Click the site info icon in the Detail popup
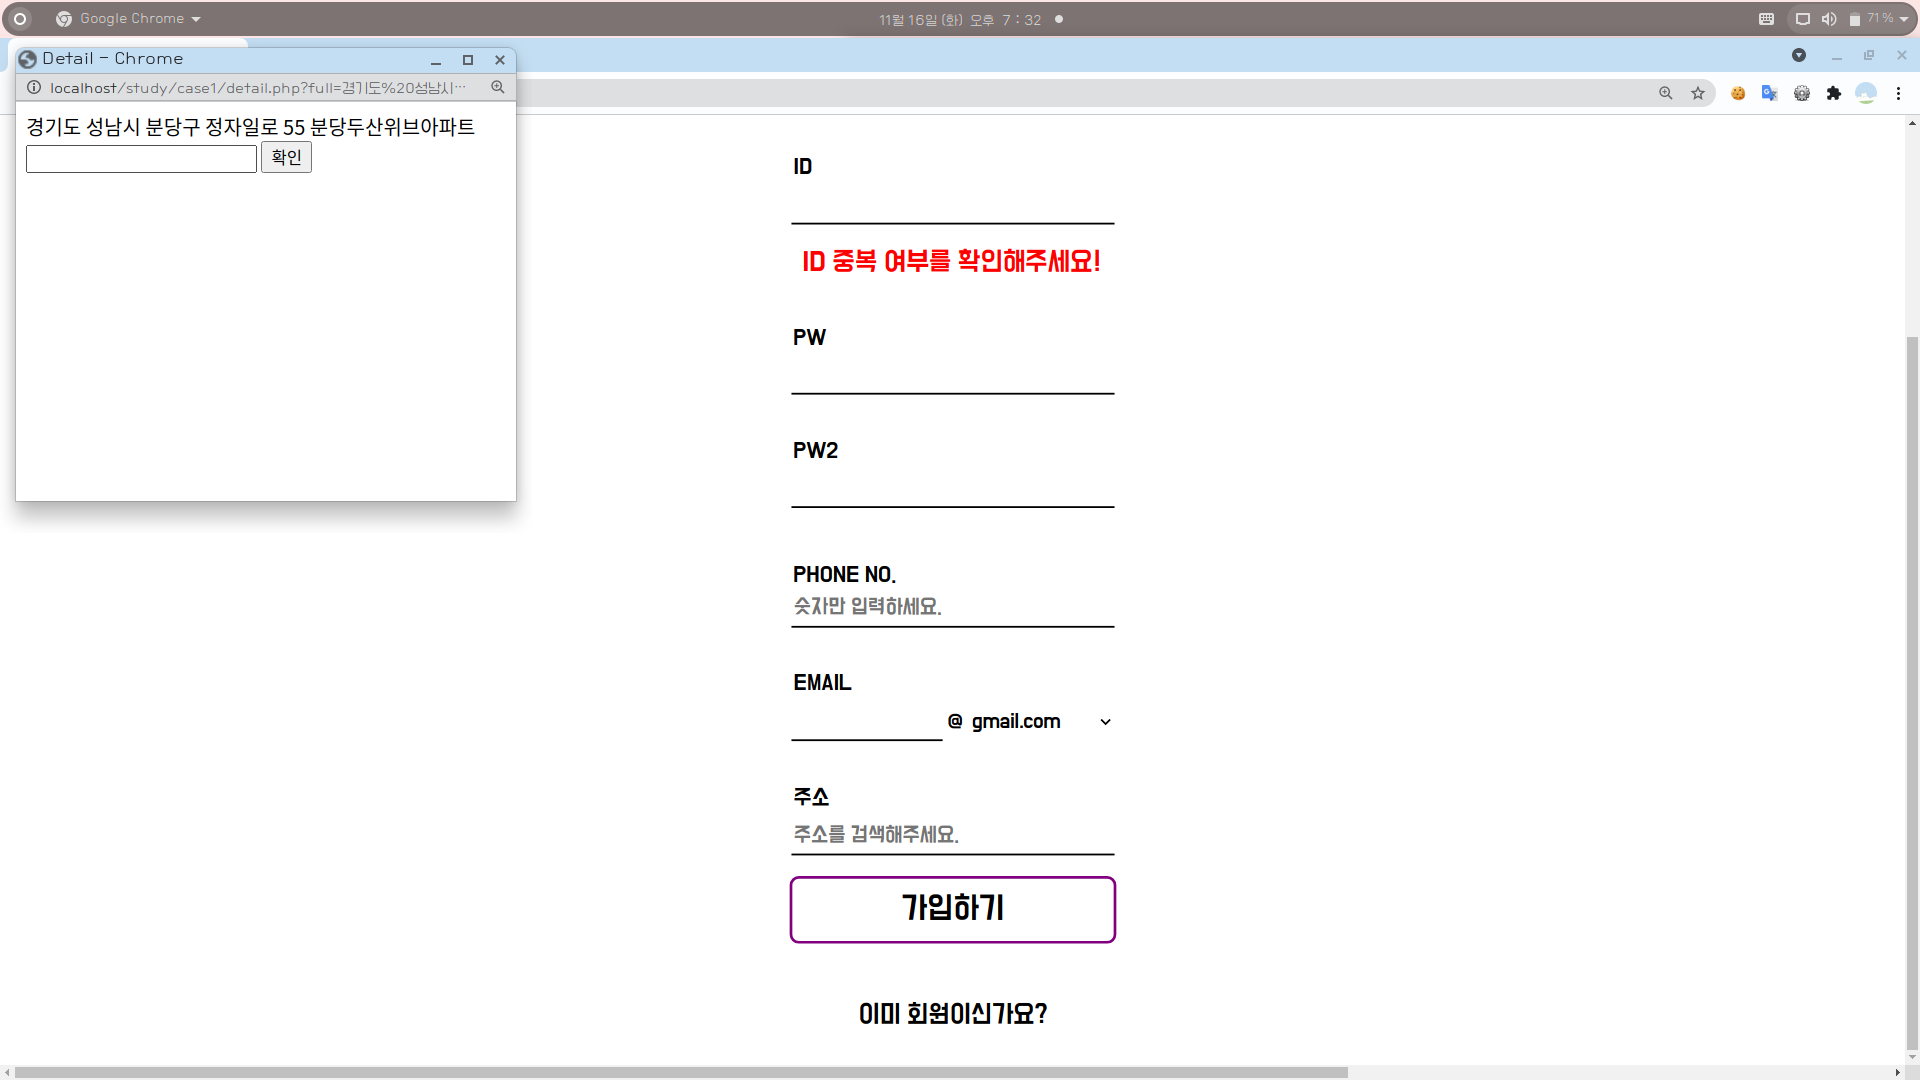This screenshot has height=1080, width=1920. [x=34, y=88]
